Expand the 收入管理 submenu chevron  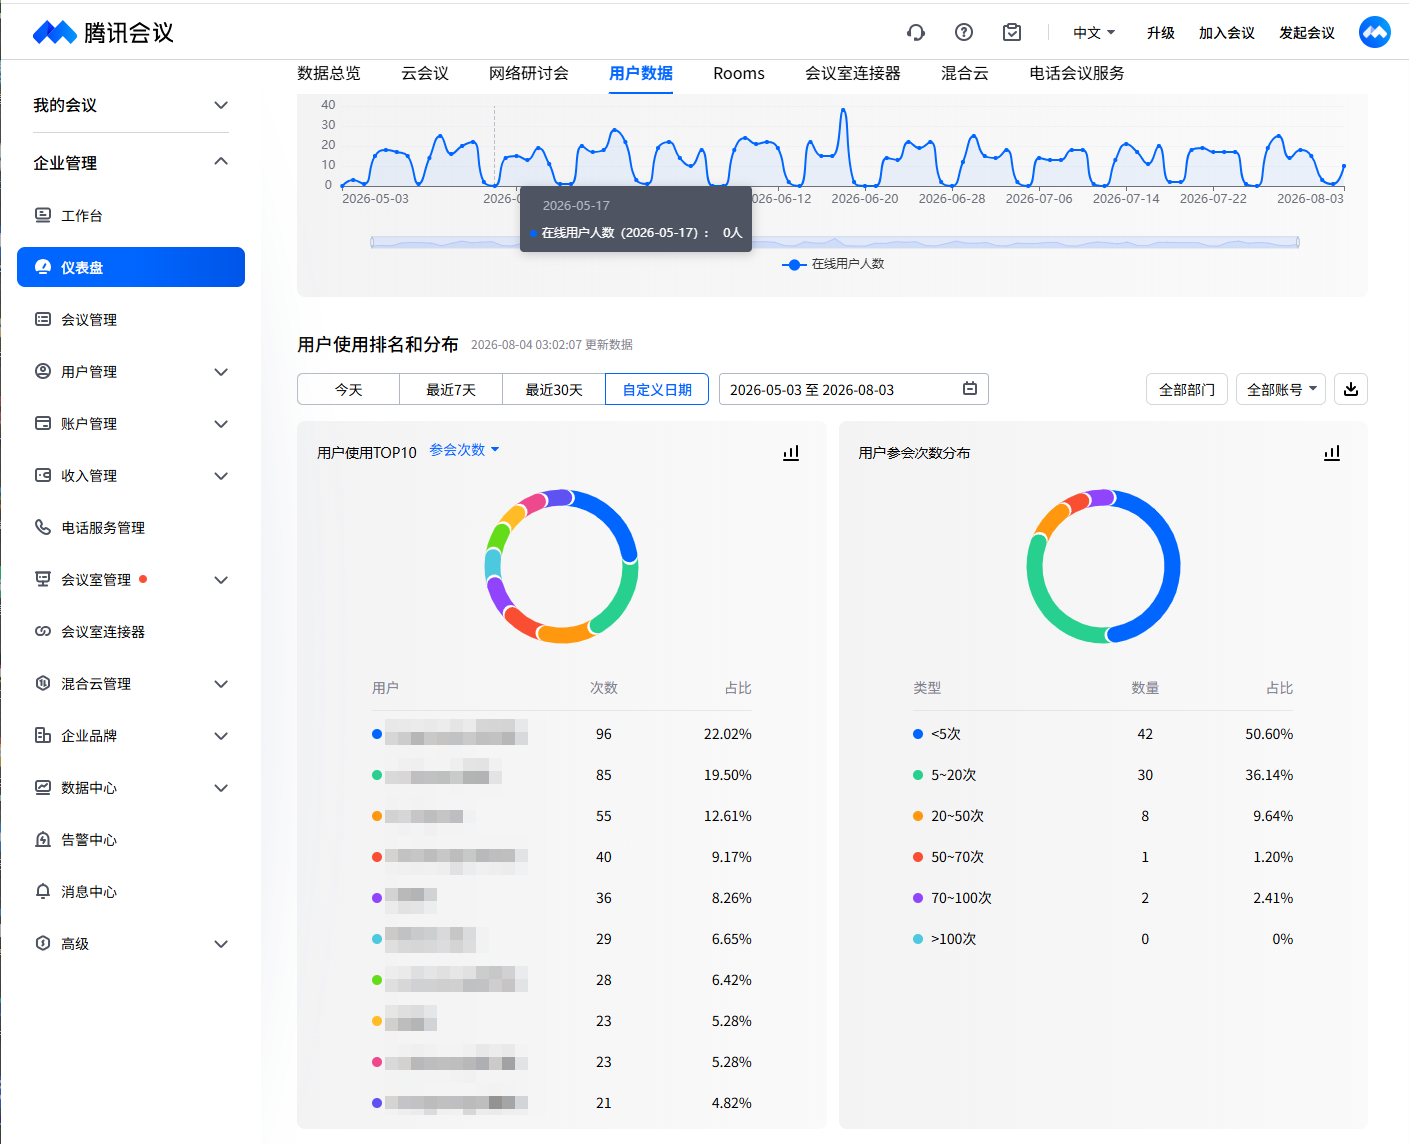point(221,476)
